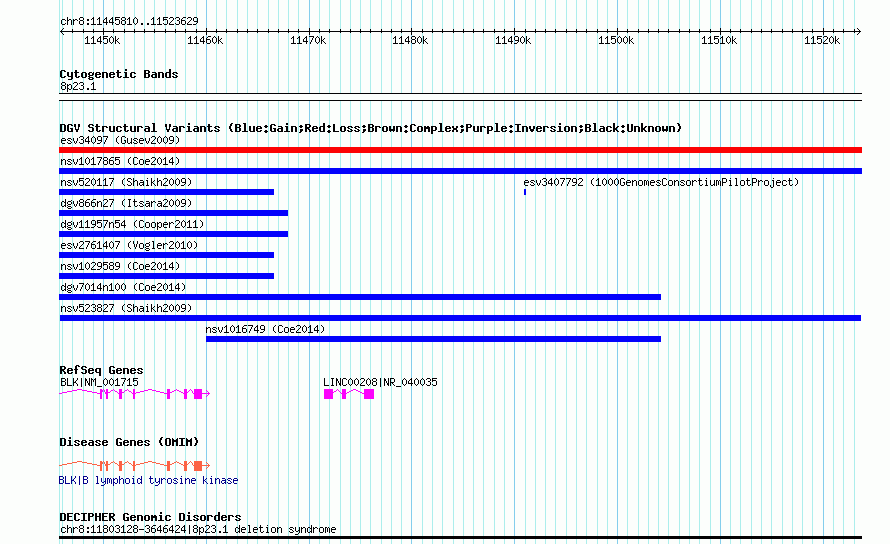The height and width of the screenshot is (544, 890).
Task: Open nsv523827 (Shaikh2009) label
Action: (x=126, y=308)
